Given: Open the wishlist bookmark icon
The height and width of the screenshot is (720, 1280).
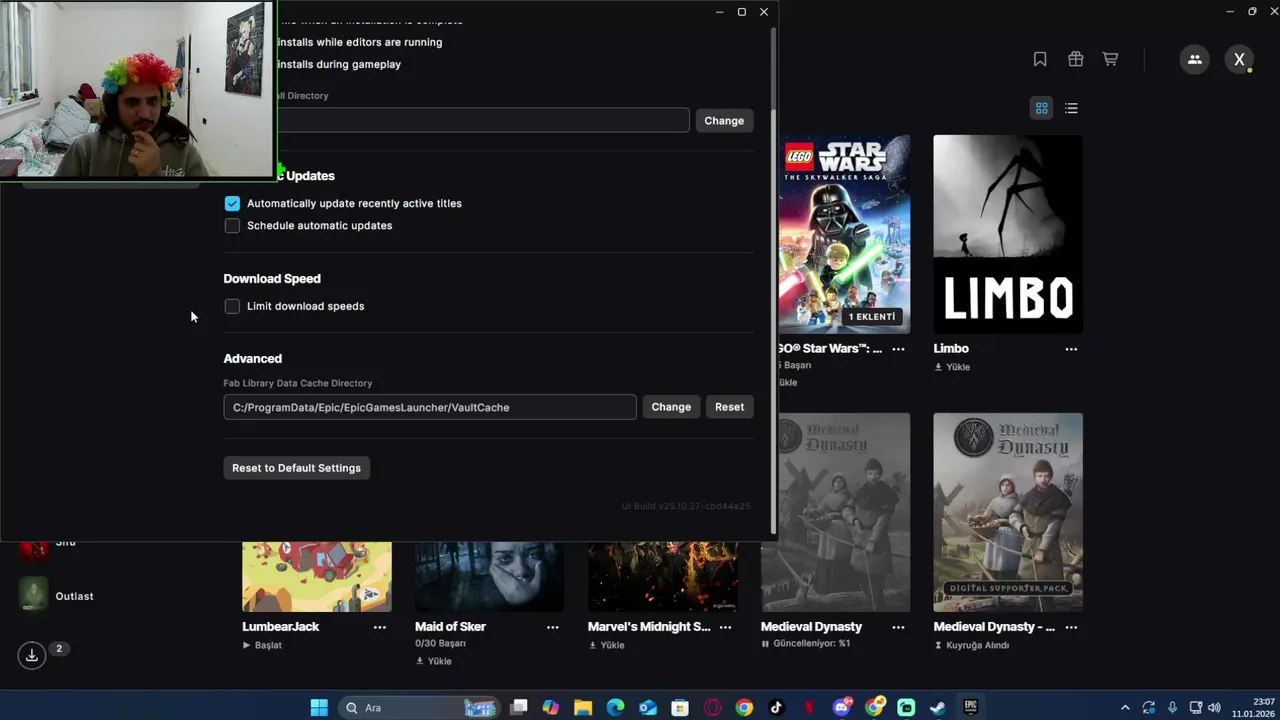Looking at the screenshot, I should (1040, 59).
